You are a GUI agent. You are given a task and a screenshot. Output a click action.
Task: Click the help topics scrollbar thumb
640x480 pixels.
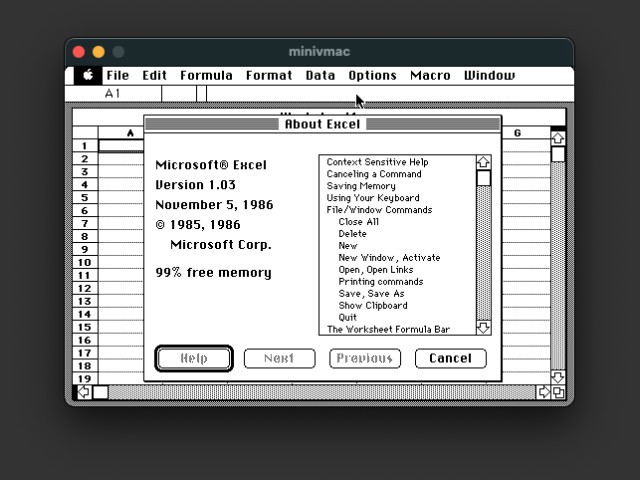coord(484,178)
